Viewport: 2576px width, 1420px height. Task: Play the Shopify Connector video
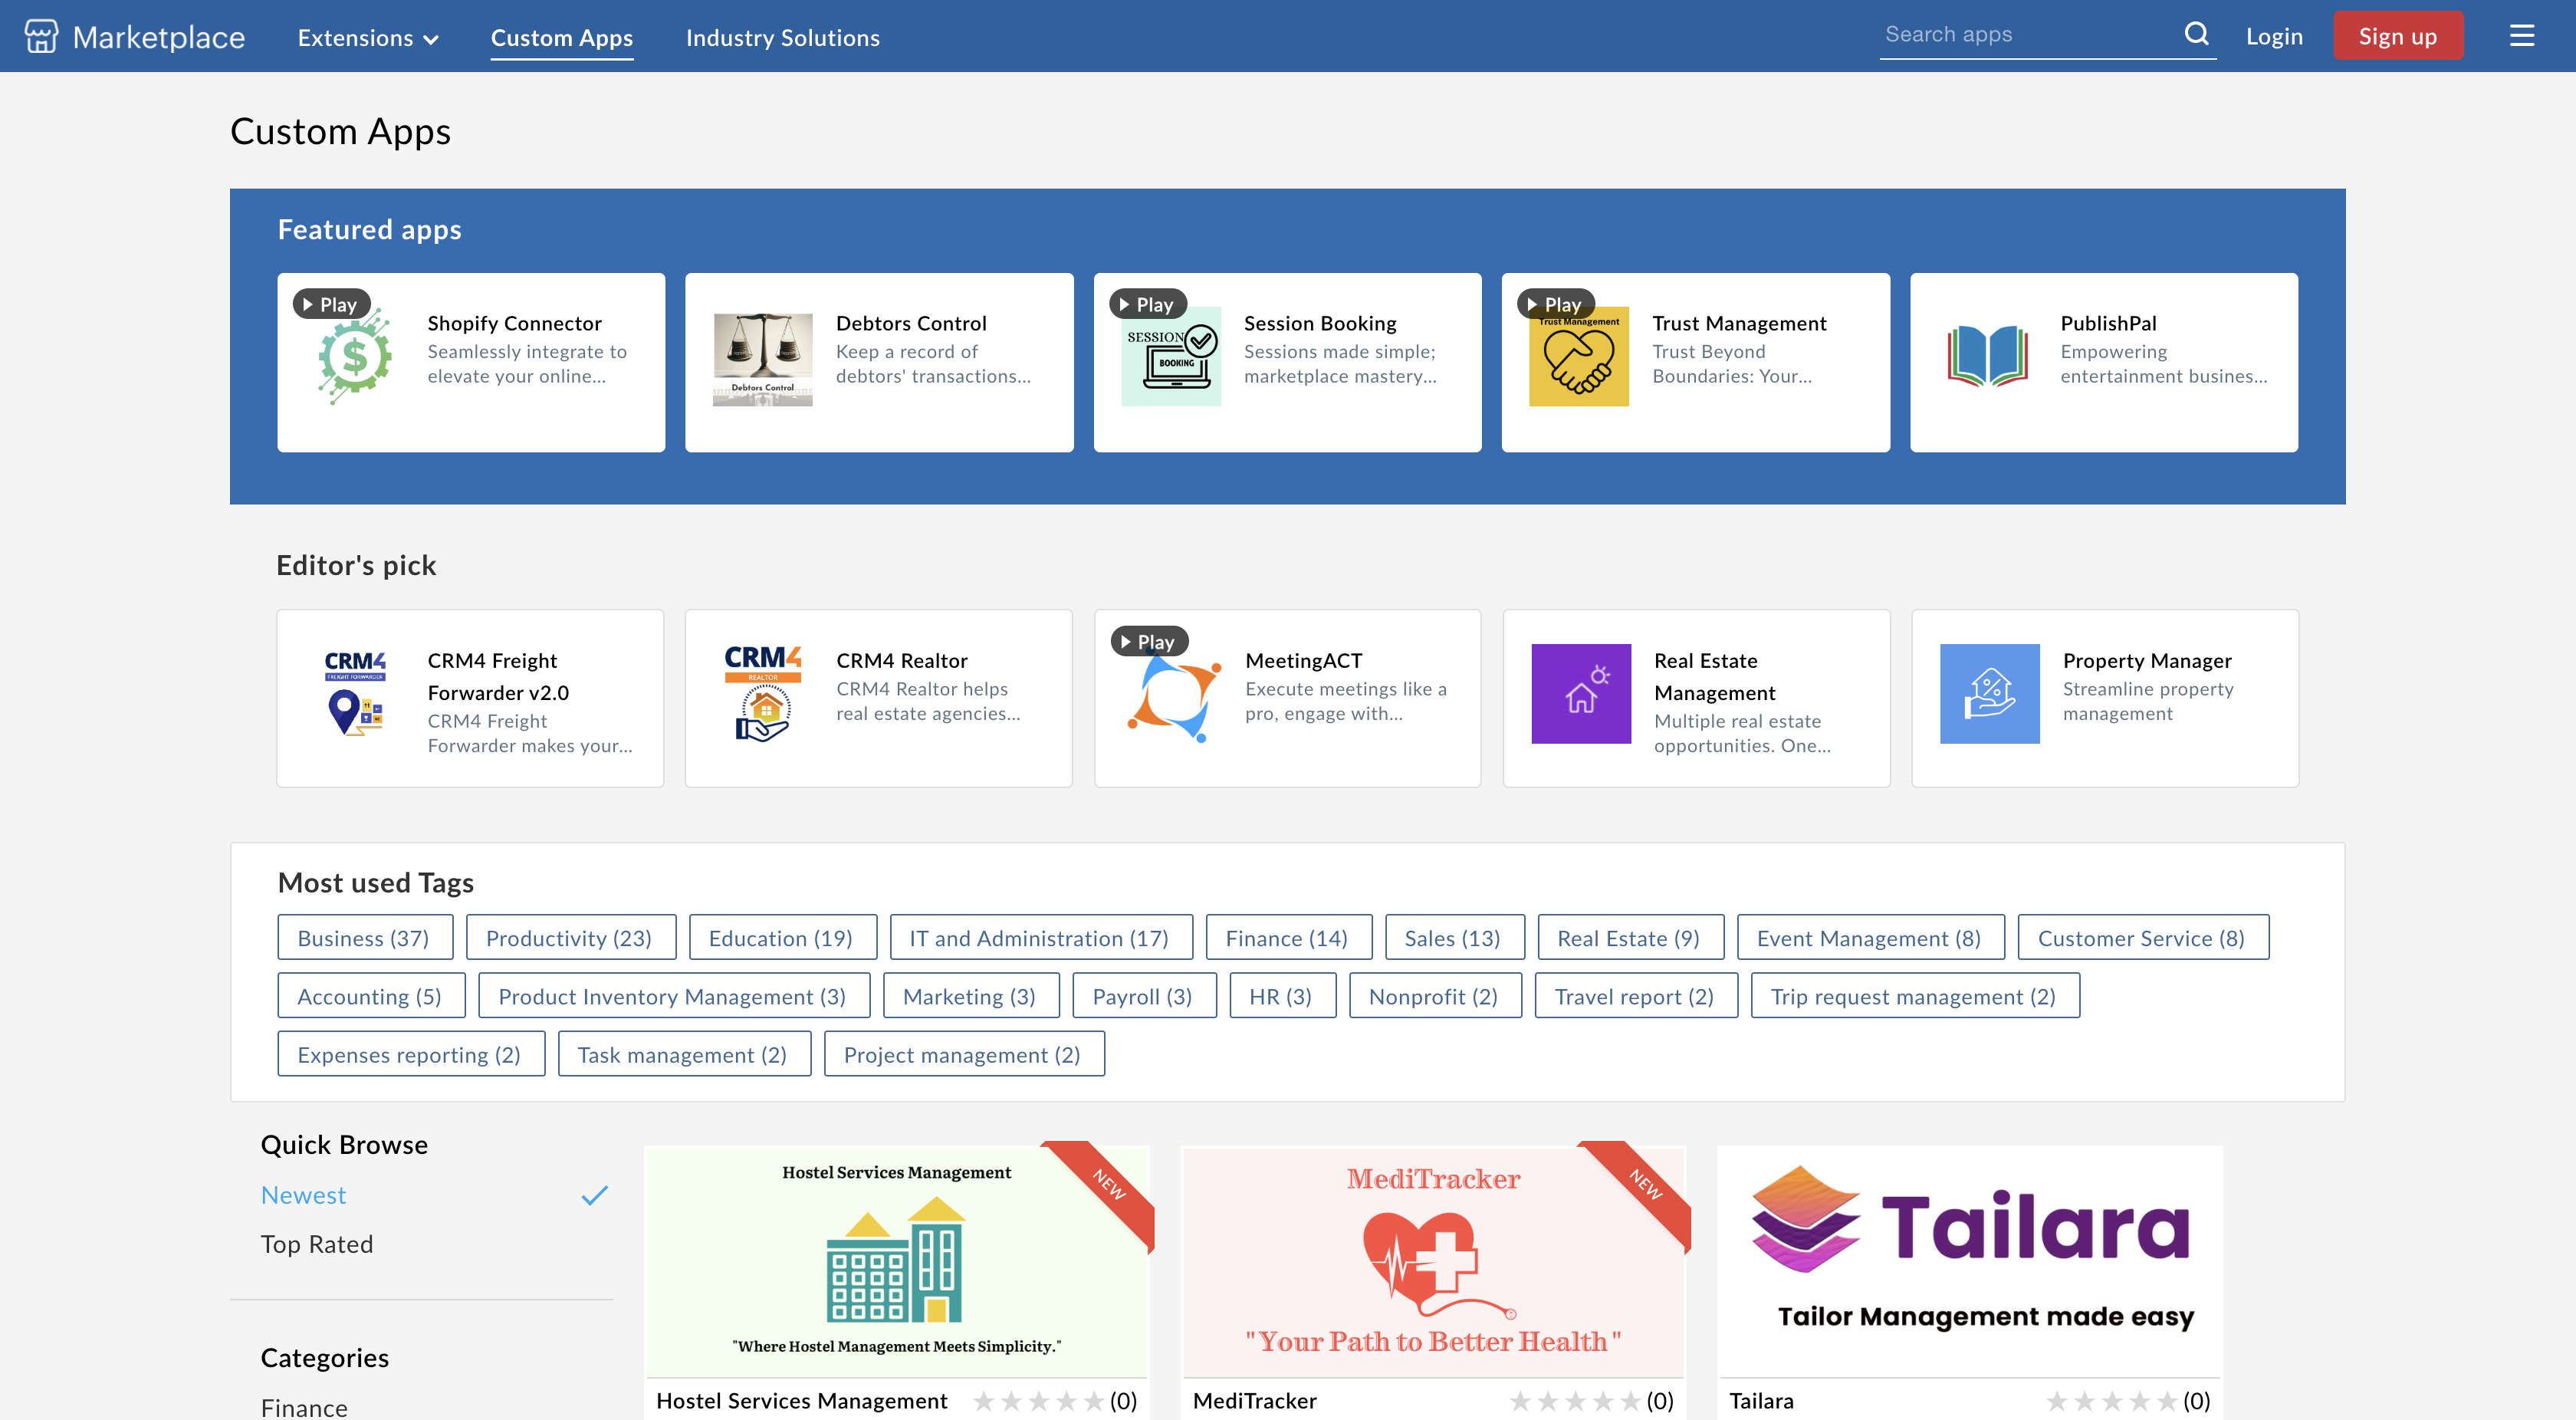(331, 304)
